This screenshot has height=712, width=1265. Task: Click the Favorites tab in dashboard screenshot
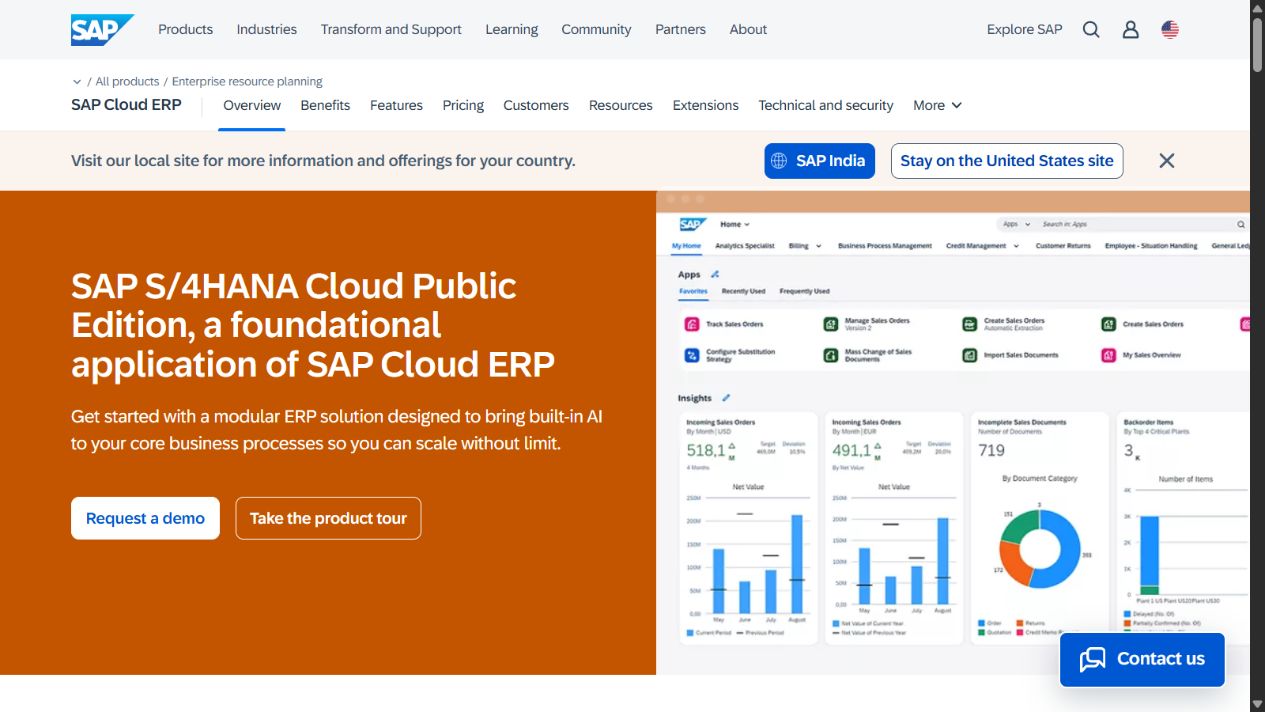click(x=693, y=291)
